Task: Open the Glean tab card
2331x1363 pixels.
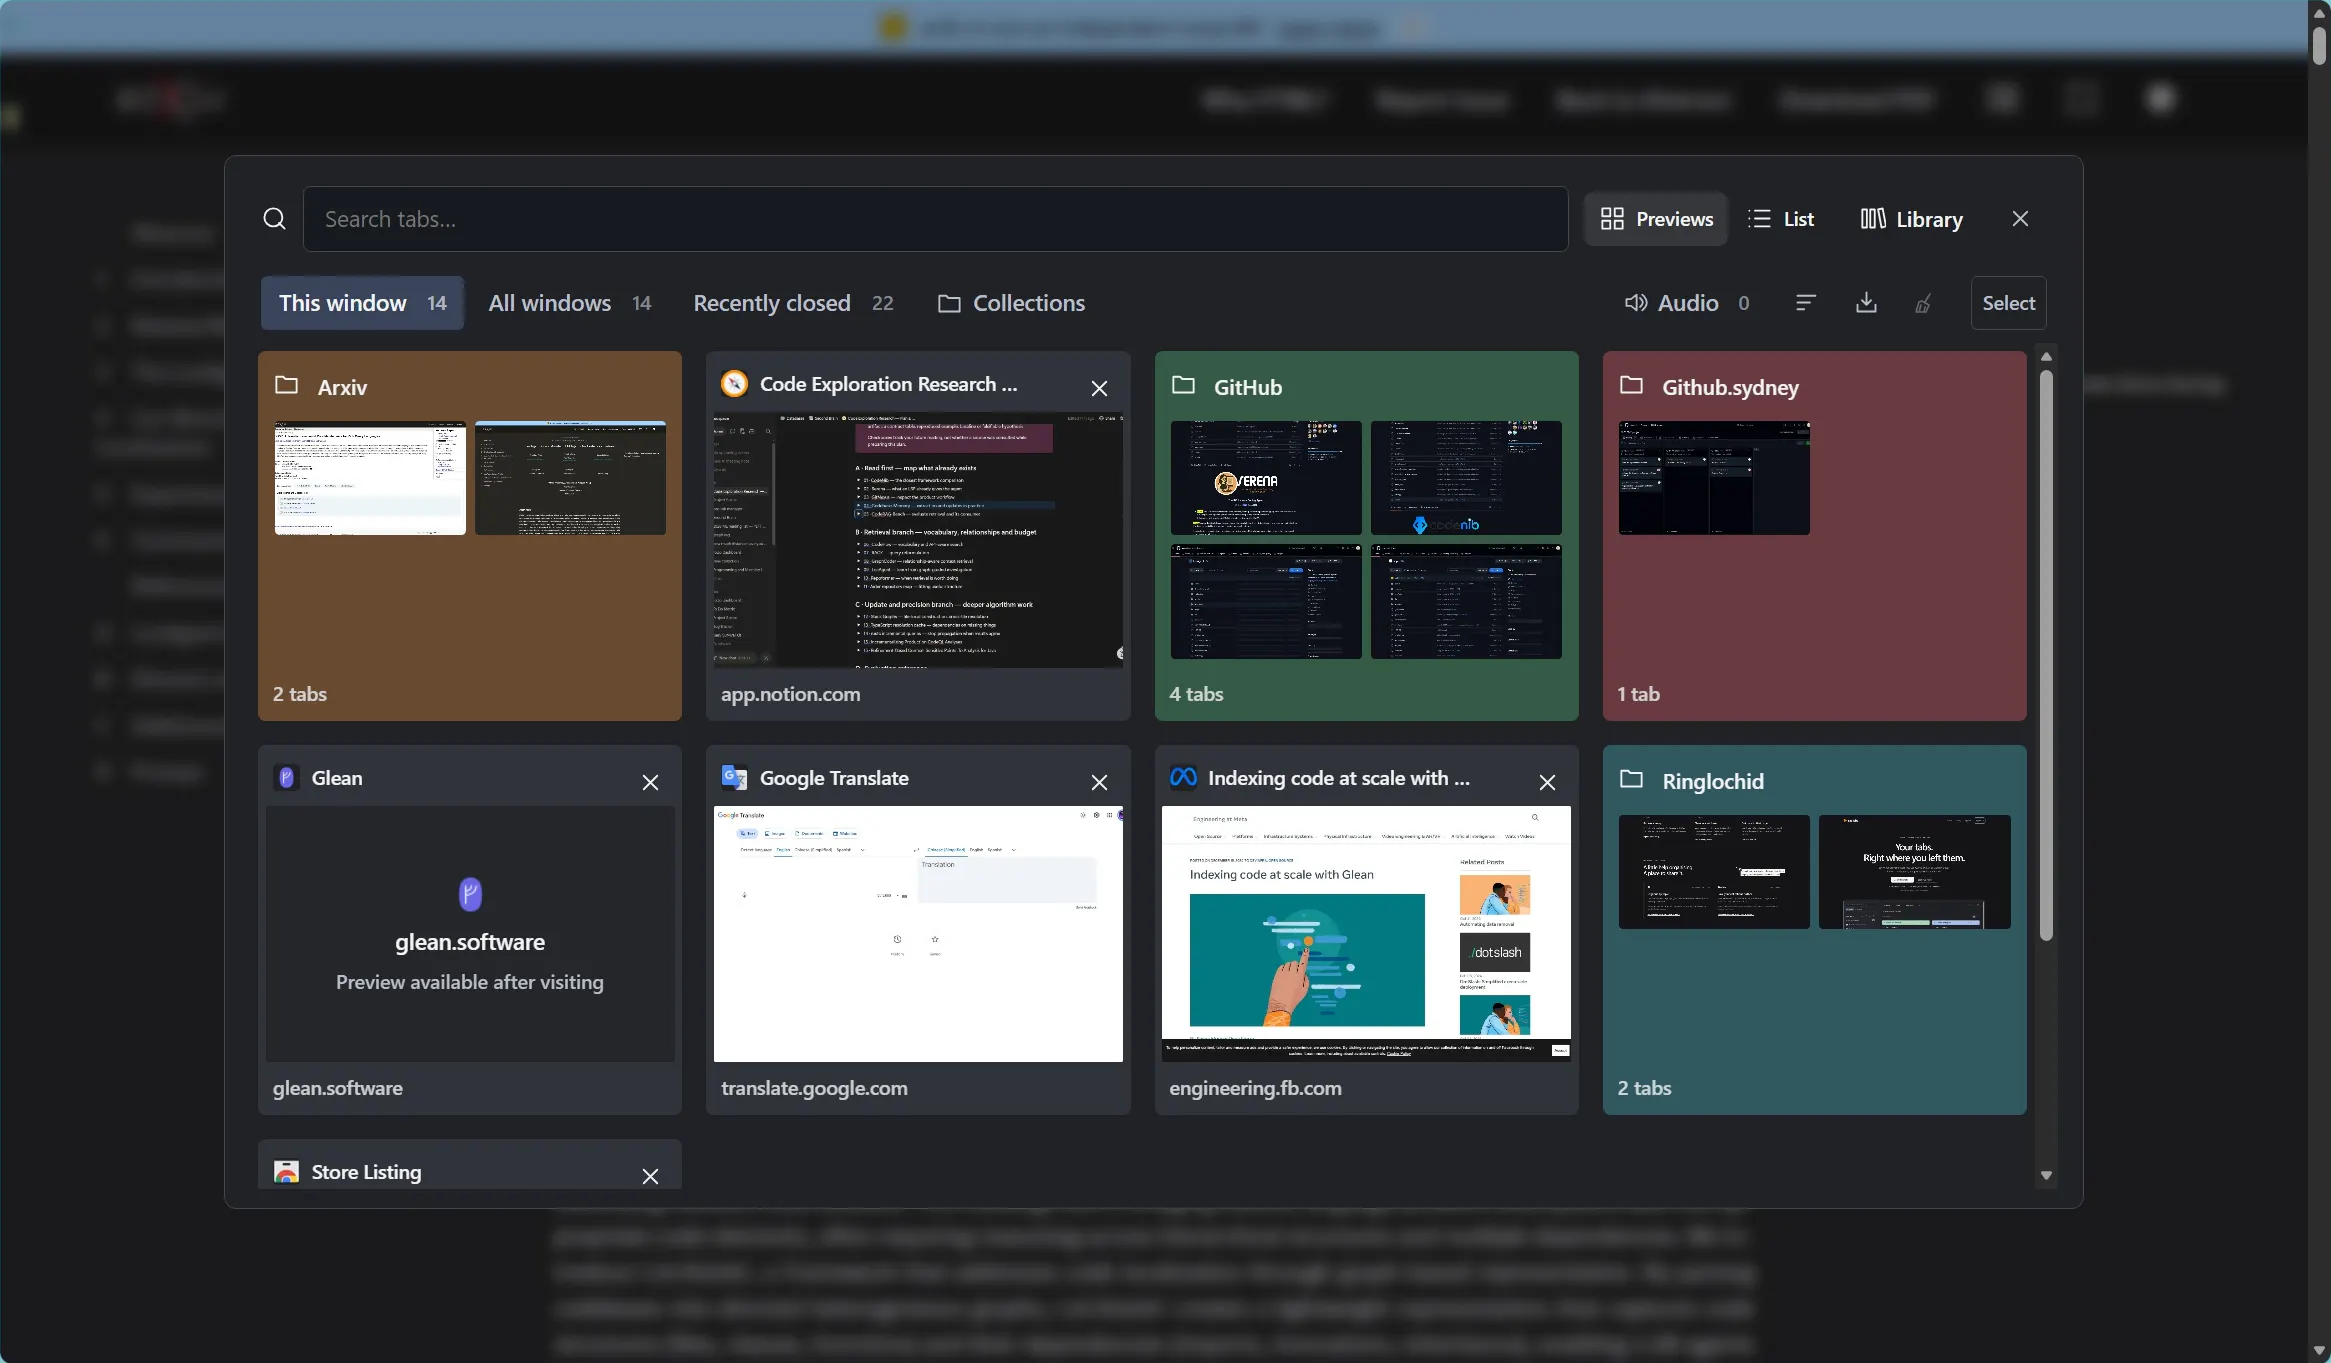Action: (470, 930)
